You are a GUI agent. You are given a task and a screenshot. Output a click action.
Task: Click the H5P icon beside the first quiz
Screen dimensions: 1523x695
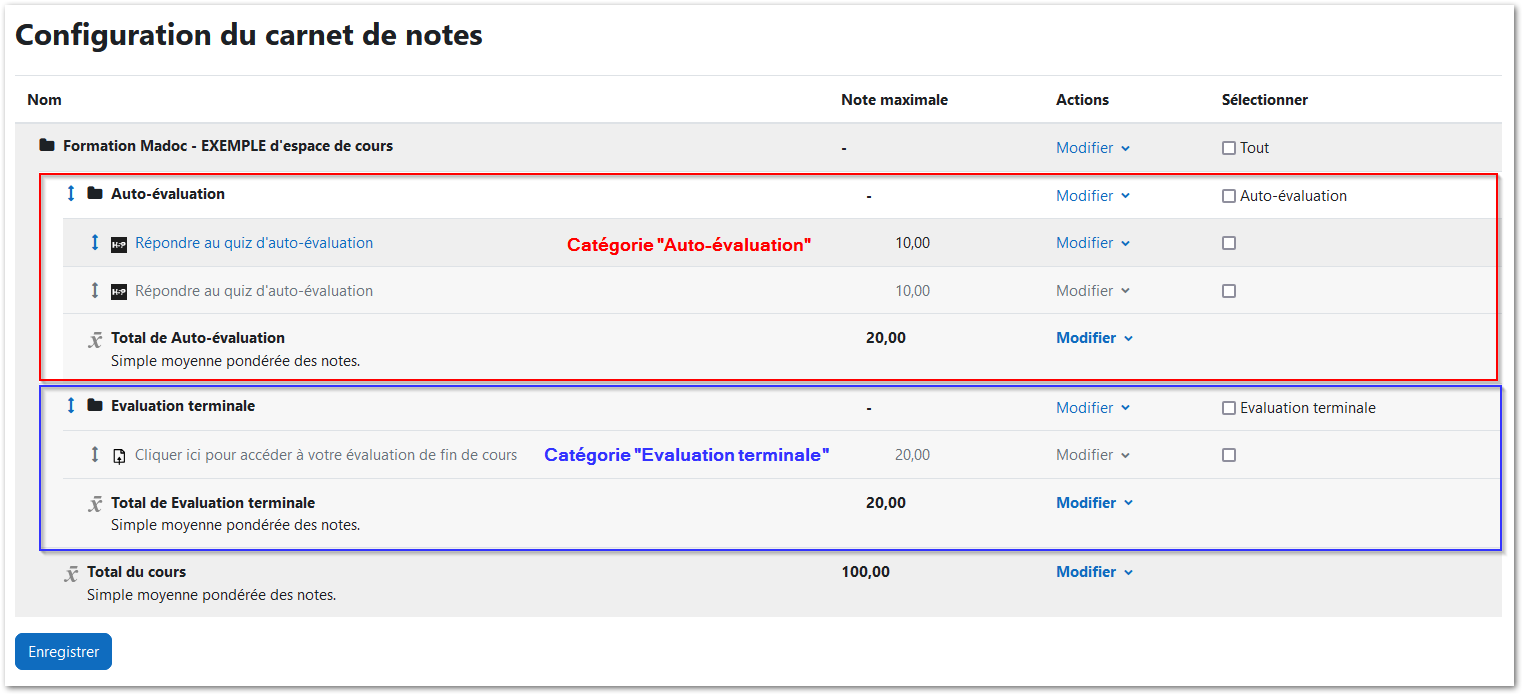[x=119, y=242]
